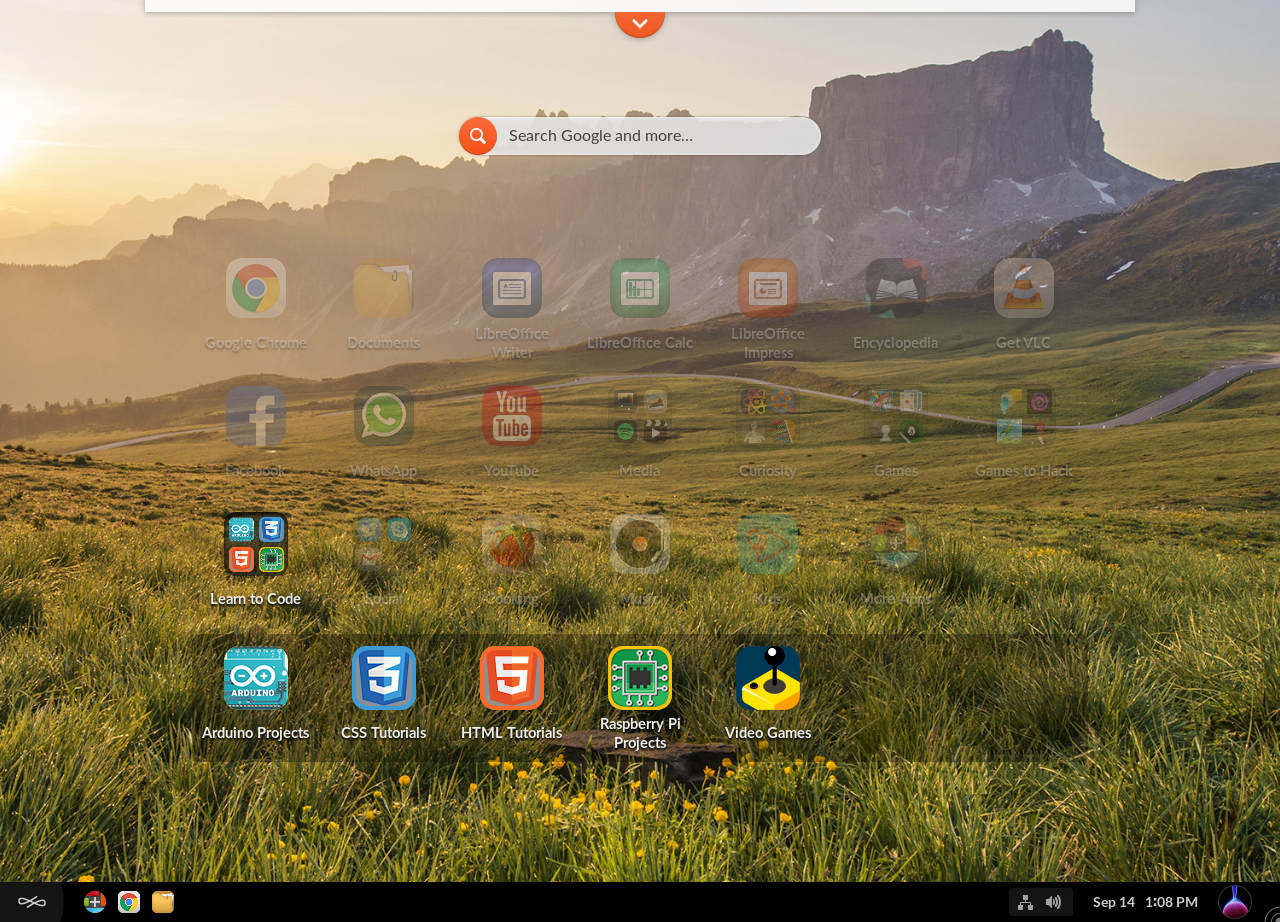Click the Learn to Code folder icon
The height and width of the screenshot is (922, 1280).
point(256,544)
